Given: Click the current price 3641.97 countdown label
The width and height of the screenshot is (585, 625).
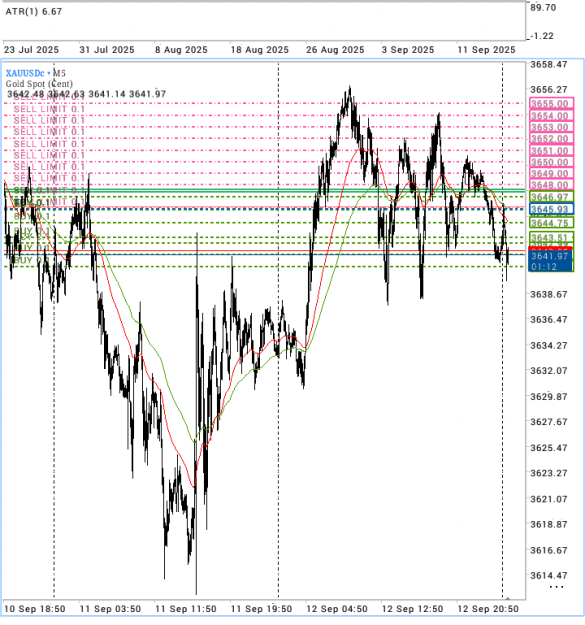Looking at the screenshot, I should click(x=550, y=261).
